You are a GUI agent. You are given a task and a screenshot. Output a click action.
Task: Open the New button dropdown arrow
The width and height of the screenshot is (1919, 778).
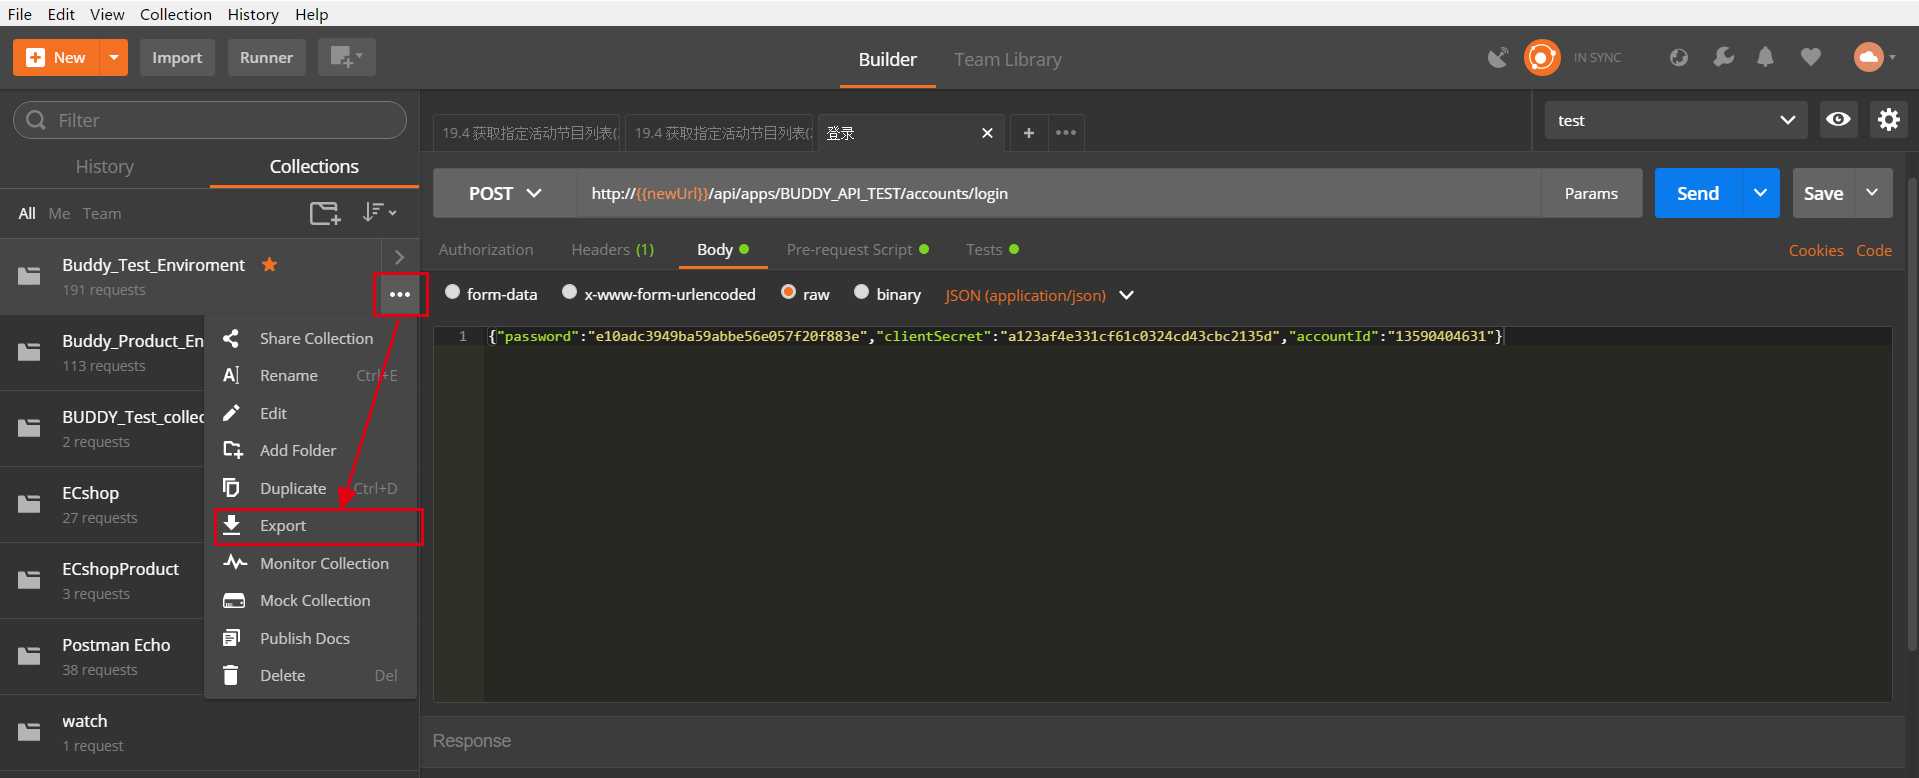114,57
